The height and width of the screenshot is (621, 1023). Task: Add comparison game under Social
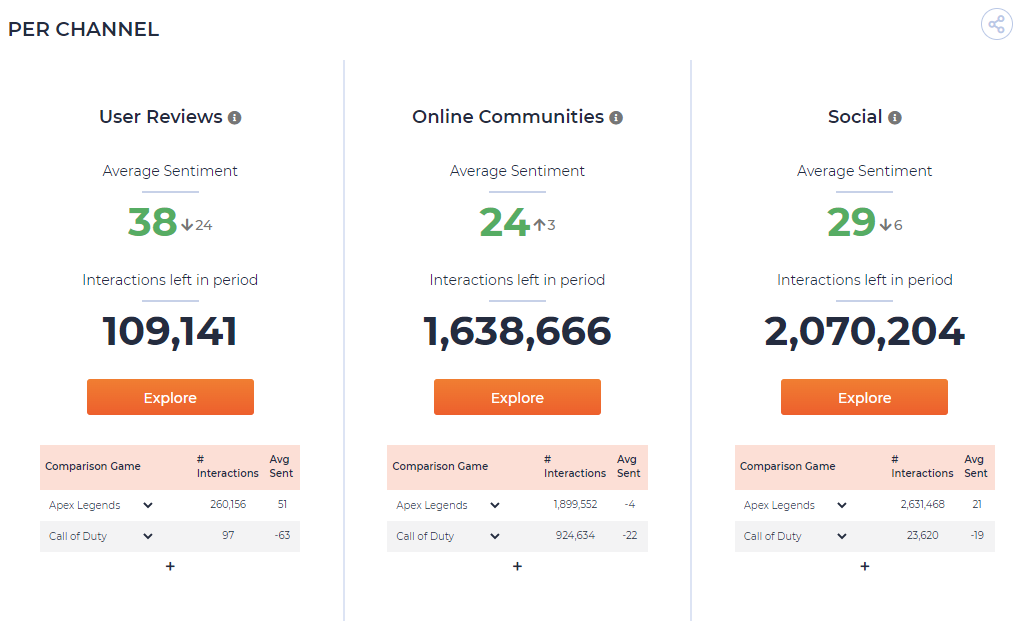(864, 566)
